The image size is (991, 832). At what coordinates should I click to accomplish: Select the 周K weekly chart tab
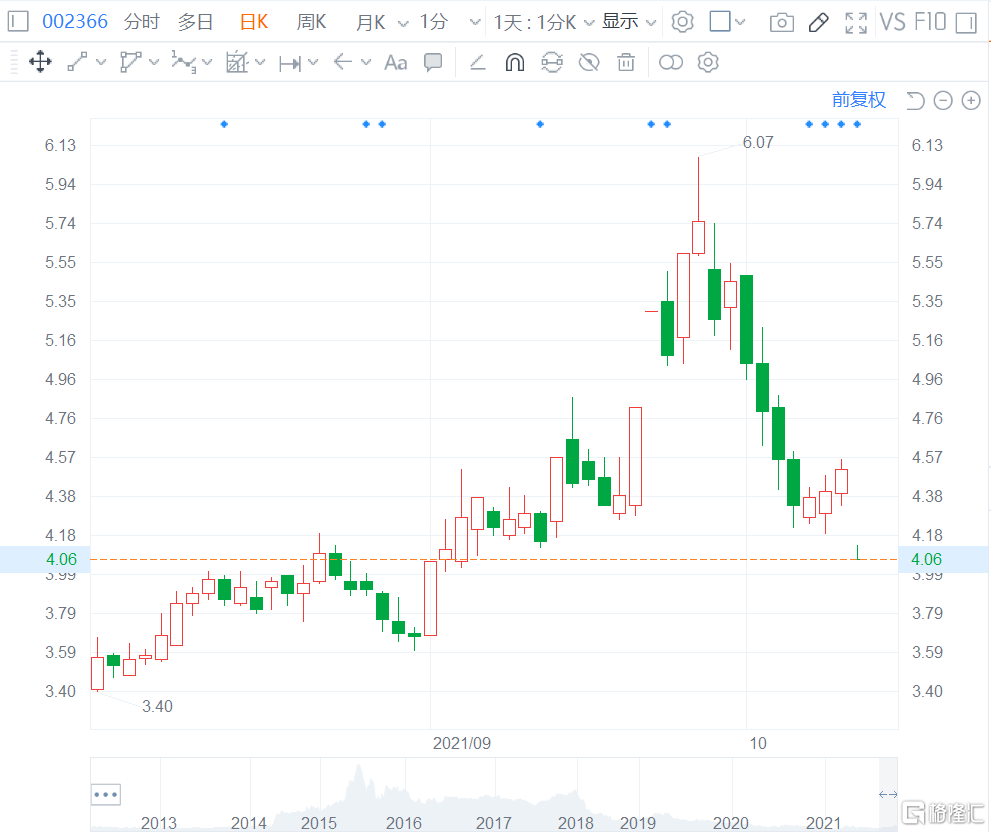click(x=311, y=22)
